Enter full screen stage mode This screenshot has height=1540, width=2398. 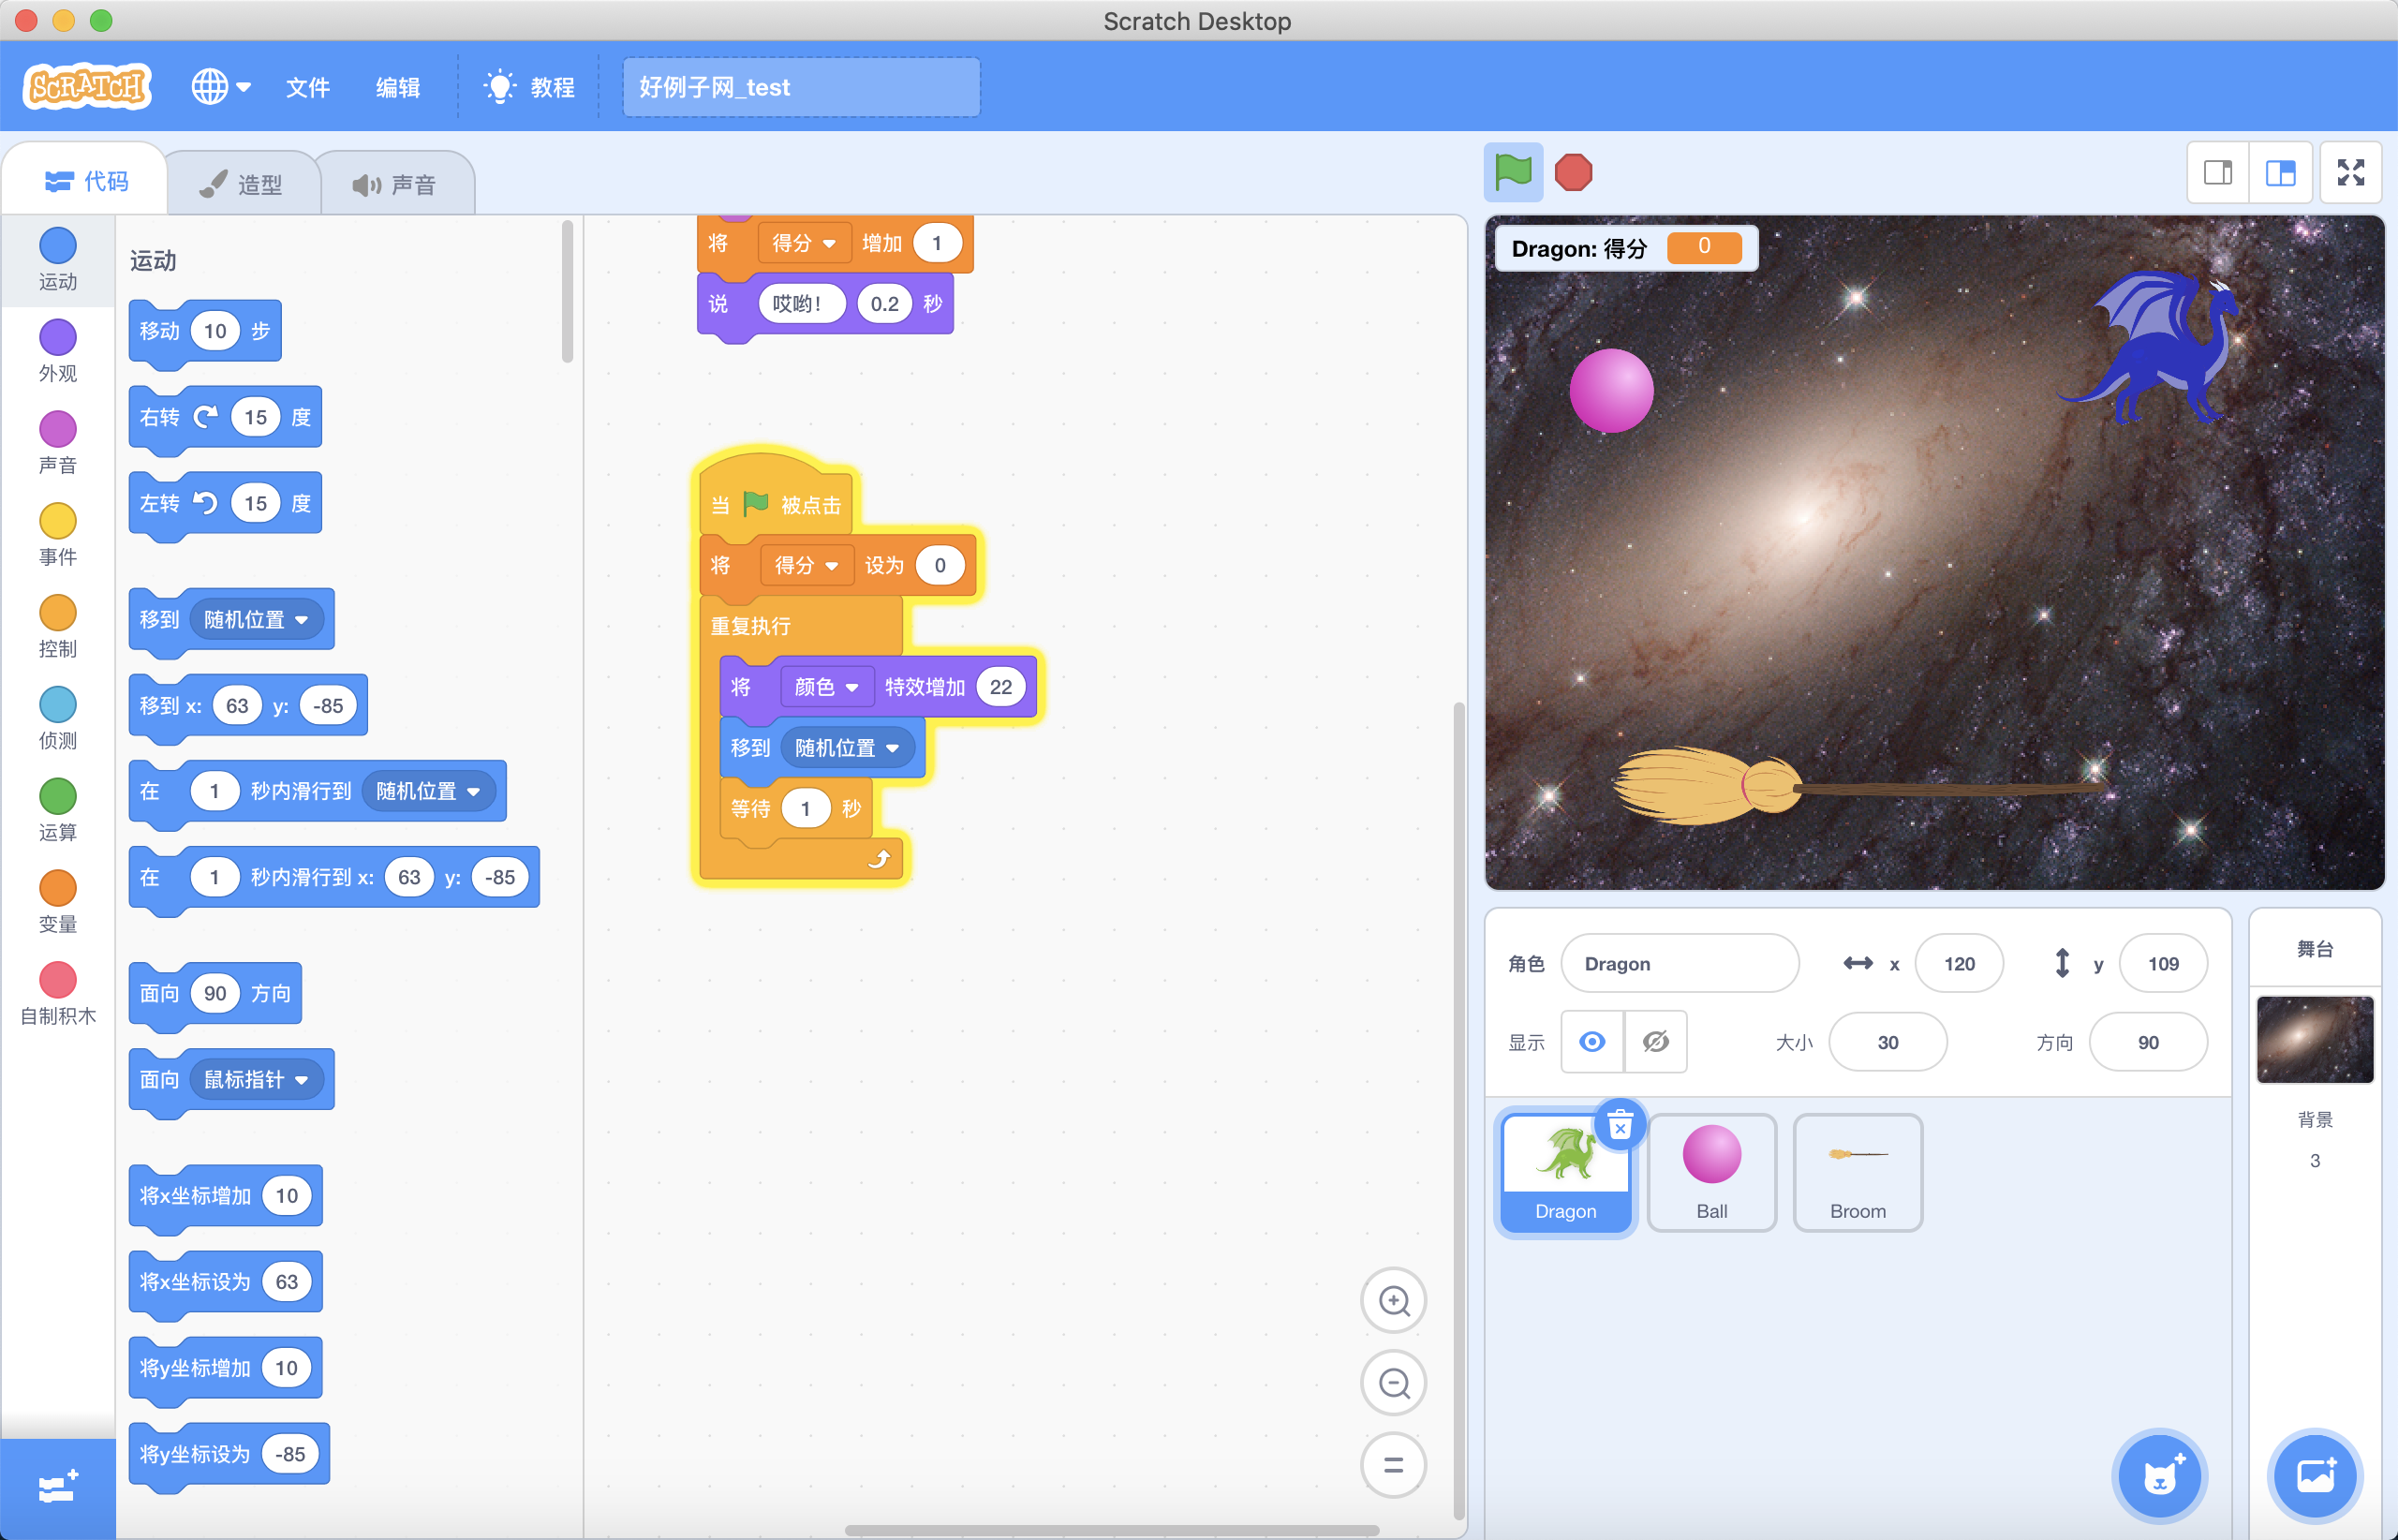tap(2351, 172)
